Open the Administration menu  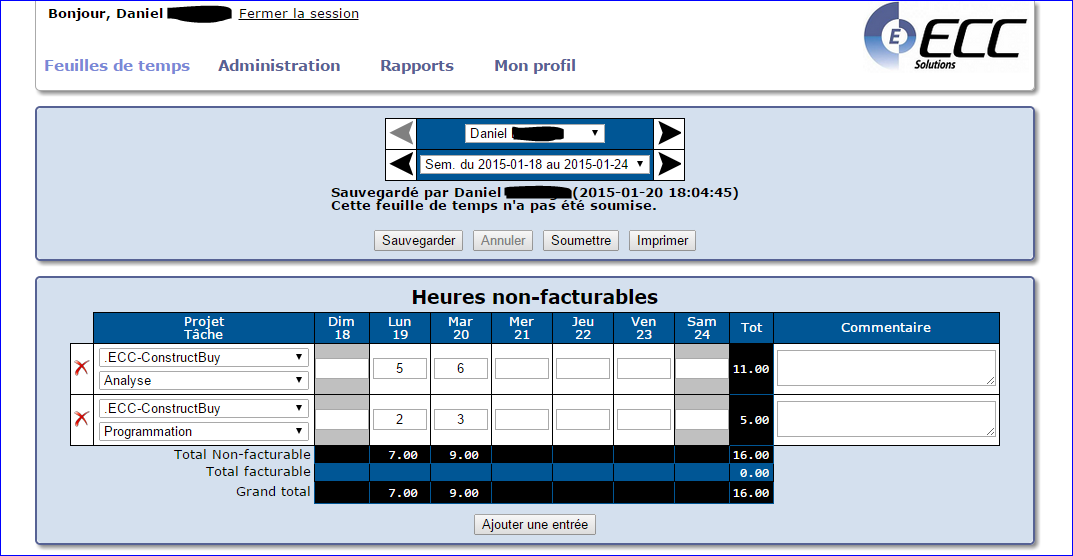point(279,66)
